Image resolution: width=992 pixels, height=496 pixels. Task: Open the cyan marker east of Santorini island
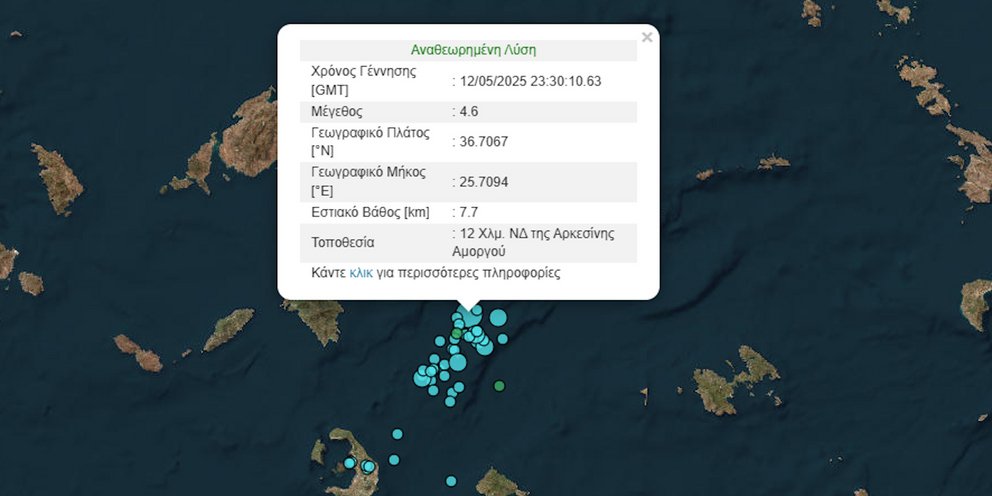[394, 460]
